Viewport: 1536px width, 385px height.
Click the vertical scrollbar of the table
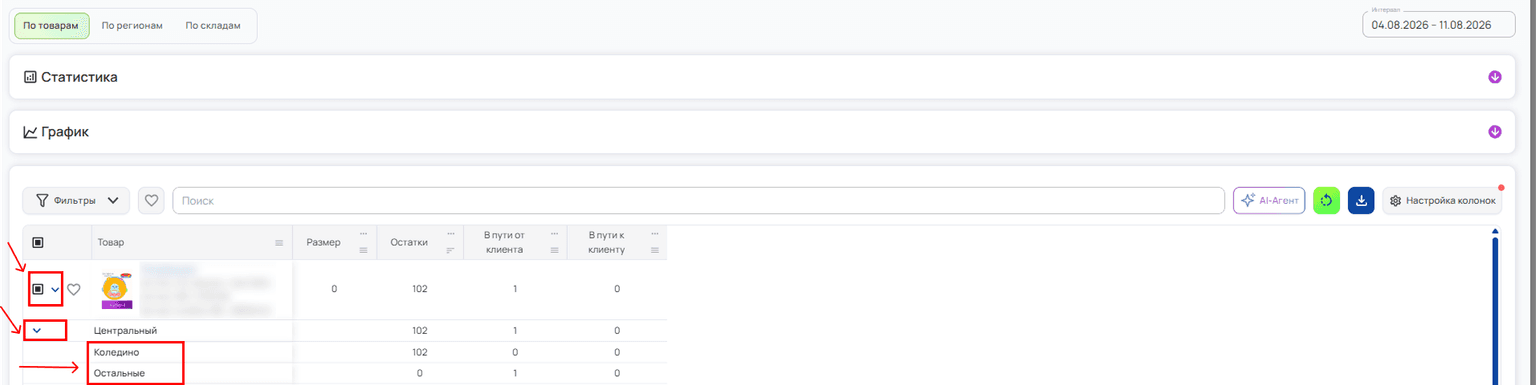[1495, 310]
